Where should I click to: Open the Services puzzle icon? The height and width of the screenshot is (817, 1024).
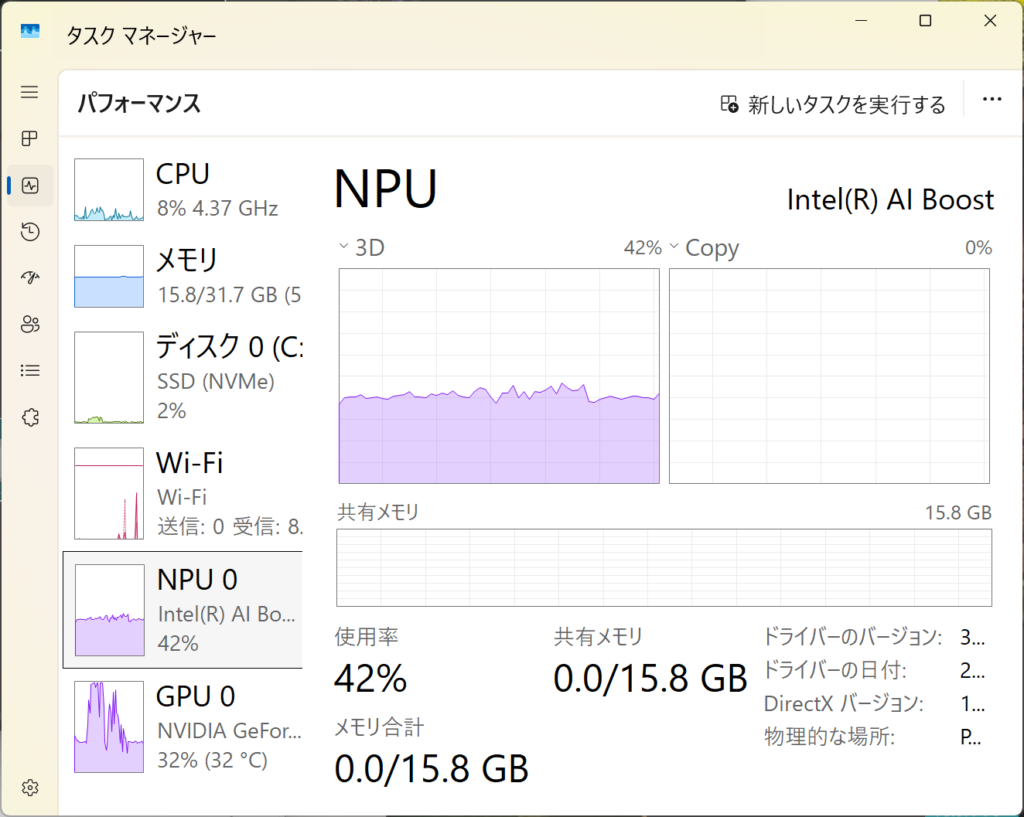pos(30,417)
